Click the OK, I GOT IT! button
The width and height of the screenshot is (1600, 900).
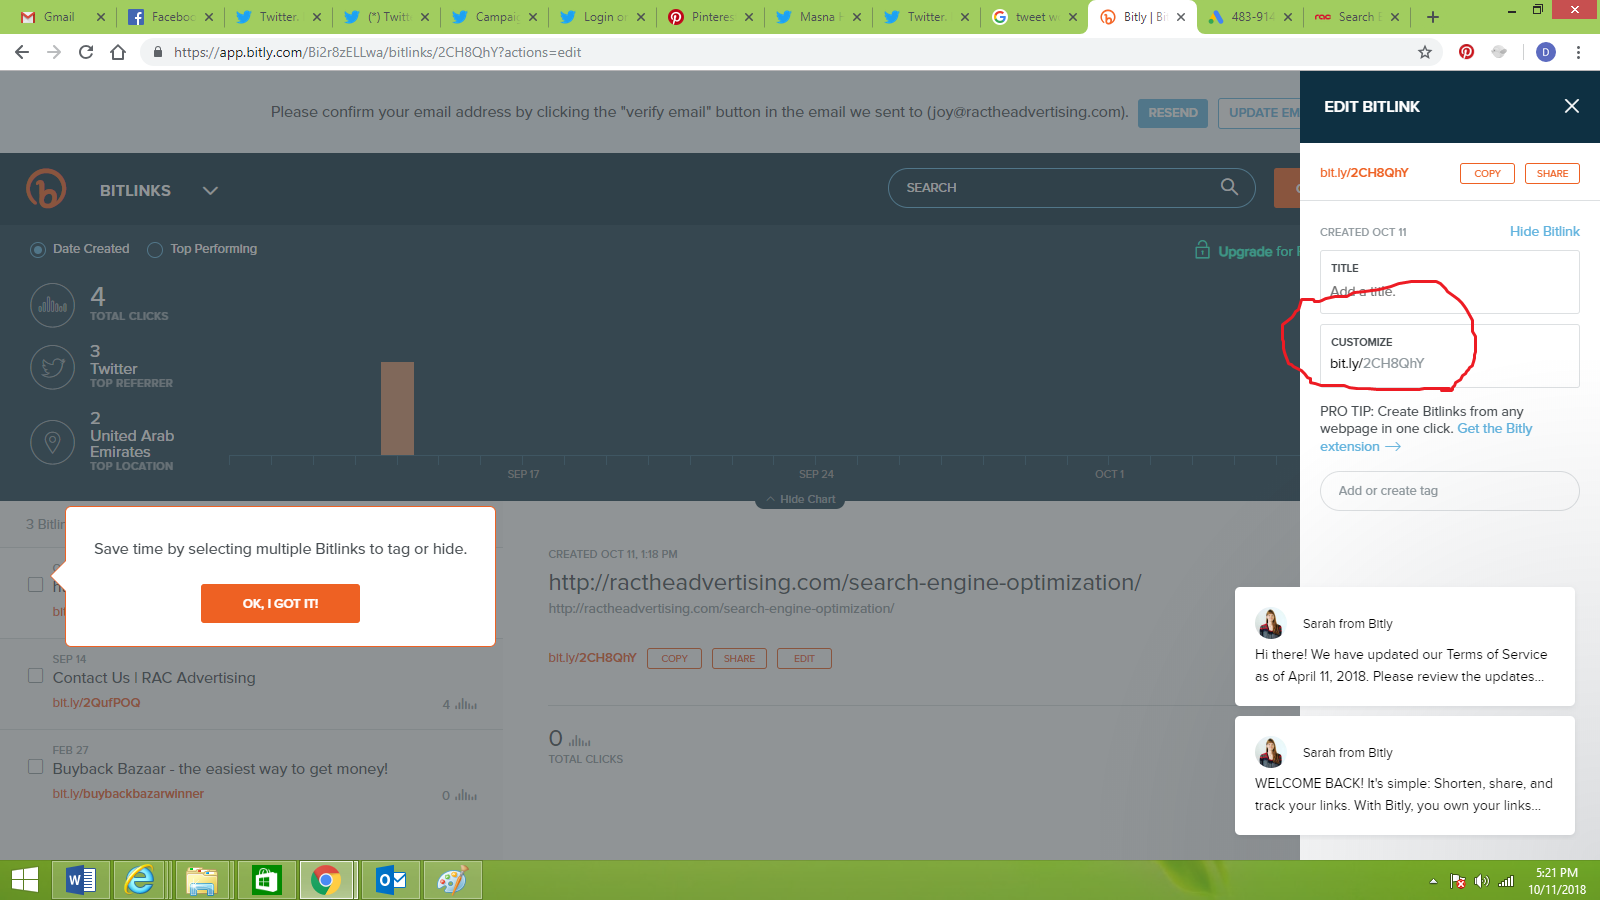tap(280, 603)
